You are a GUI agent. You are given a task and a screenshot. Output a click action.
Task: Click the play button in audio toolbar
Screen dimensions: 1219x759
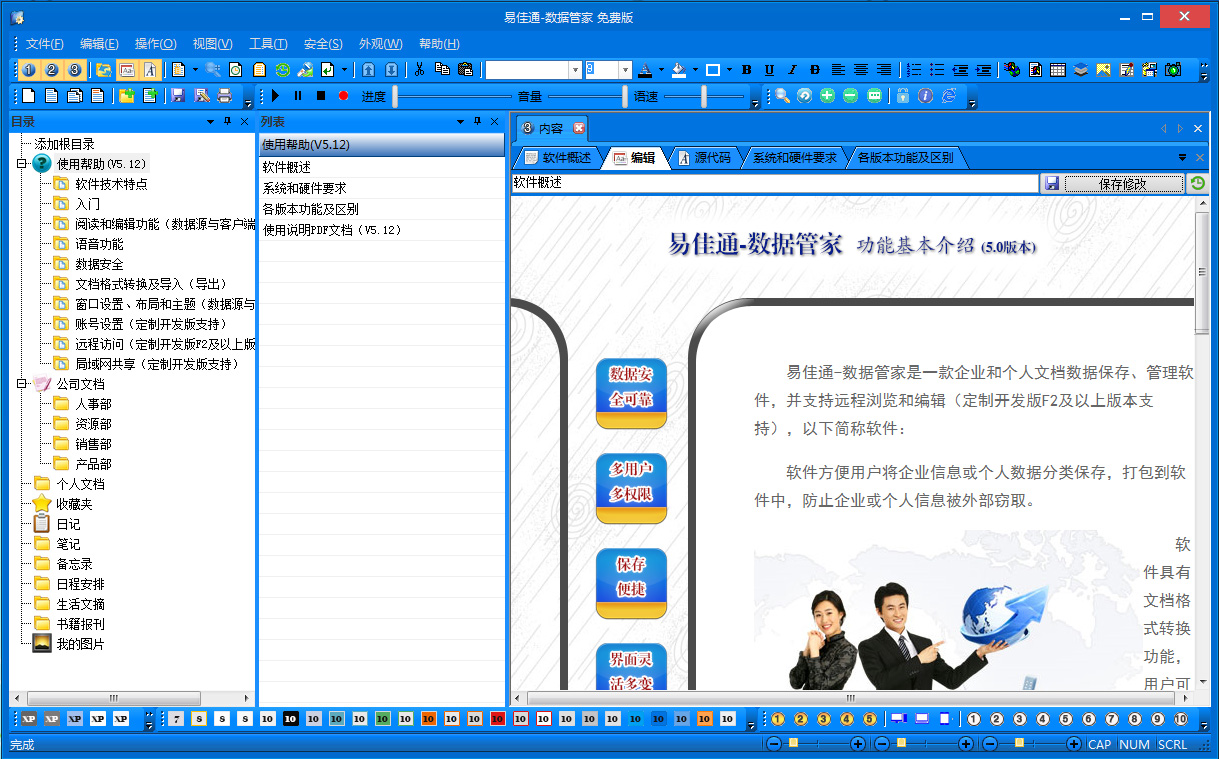[x=275, y=96]
